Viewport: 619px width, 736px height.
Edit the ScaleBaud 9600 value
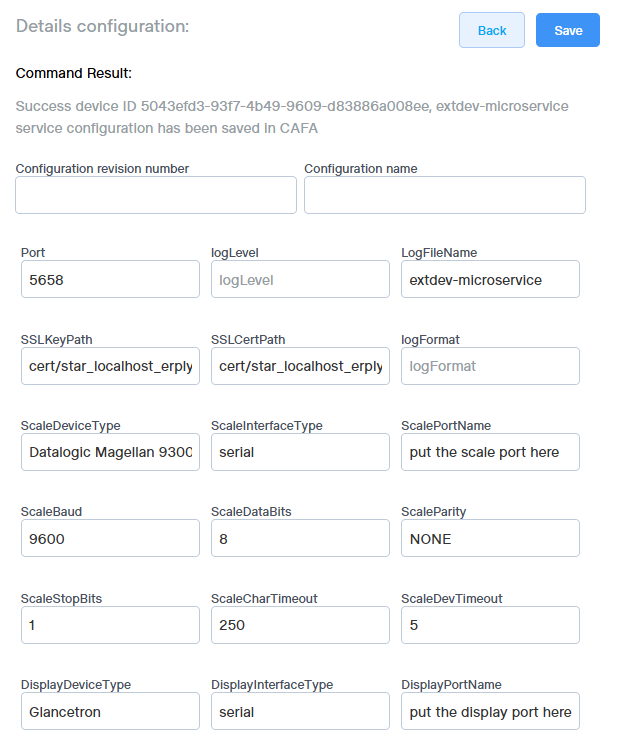coord(110,538)
